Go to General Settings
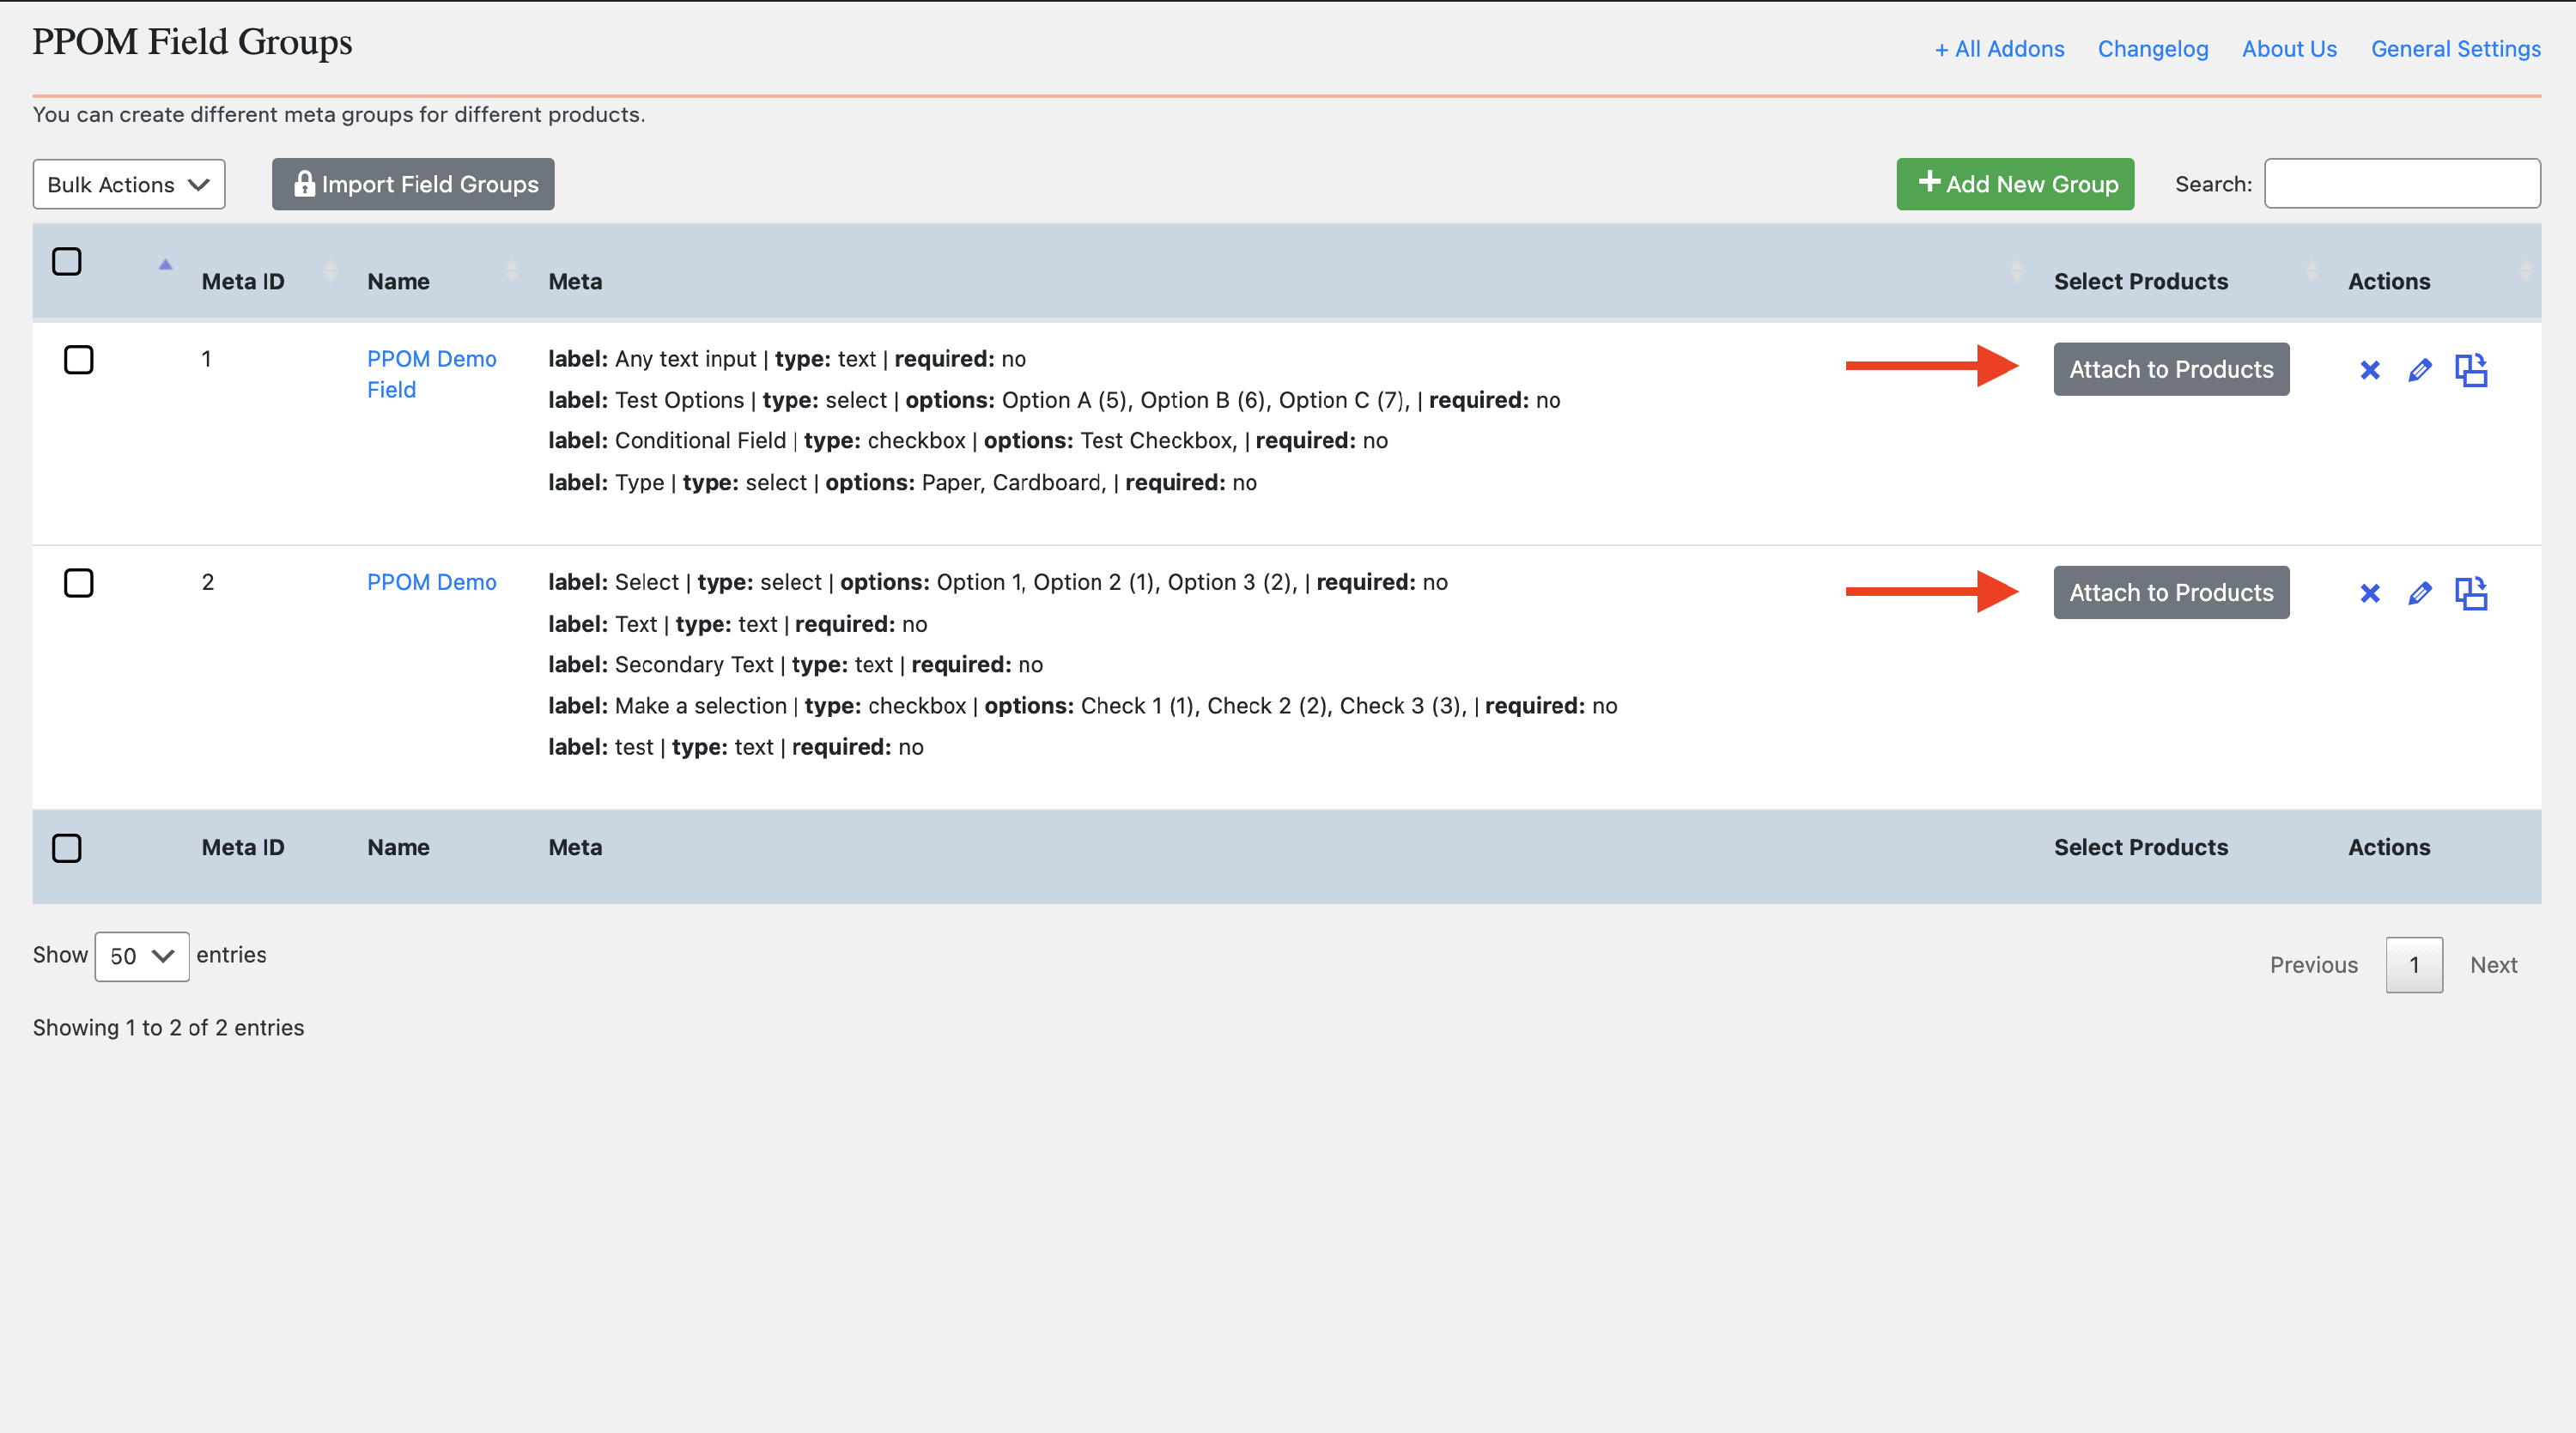This screenshot has height=1433, width=2576. 2455,48
